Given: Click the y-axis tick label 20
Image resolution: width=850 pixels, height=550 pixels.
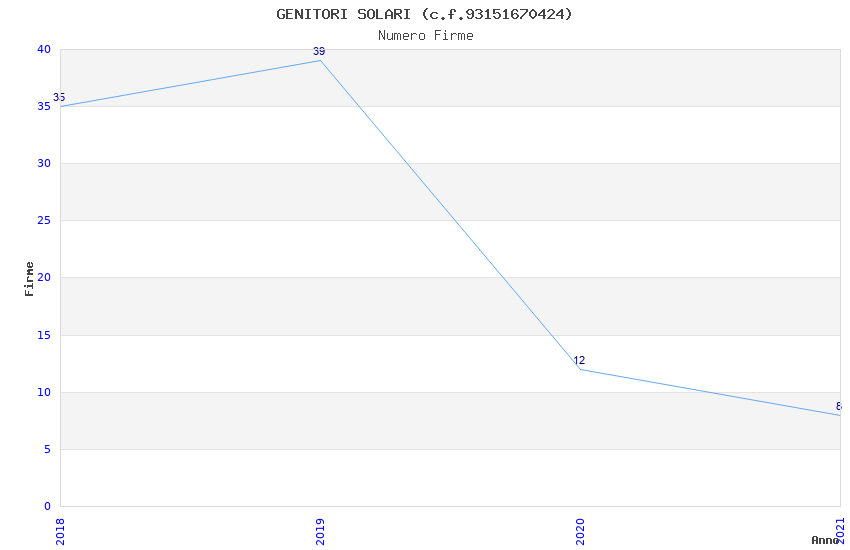Looking at the screenshot, I should point(43,278).
